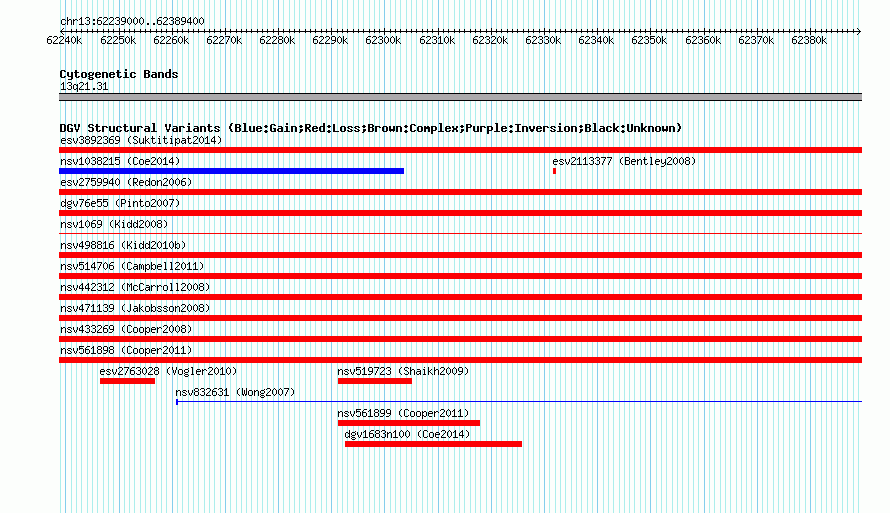Select the small red esv2113377 marker

click(555, 171)
